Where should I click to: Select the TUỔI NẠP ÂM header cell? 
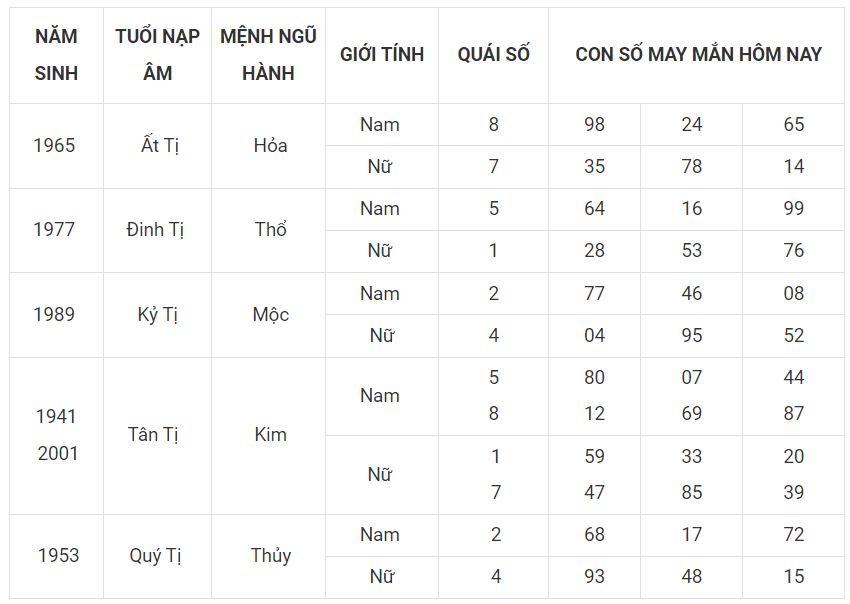[157, 55]
